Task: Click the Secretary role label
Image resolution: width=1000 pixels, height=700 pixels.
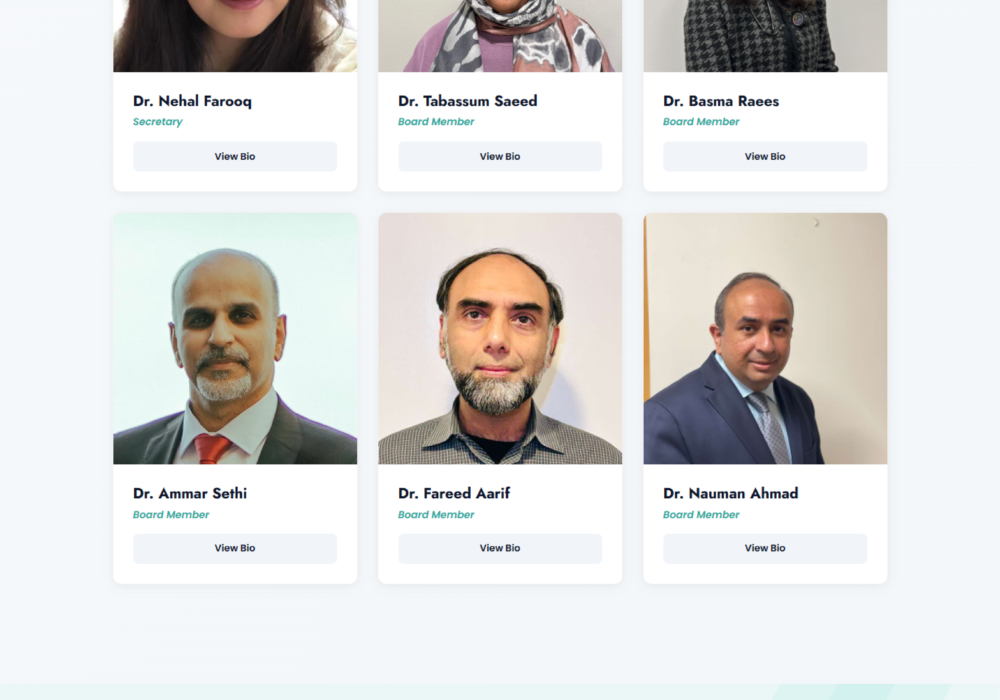Action: [x=158, y=122]
